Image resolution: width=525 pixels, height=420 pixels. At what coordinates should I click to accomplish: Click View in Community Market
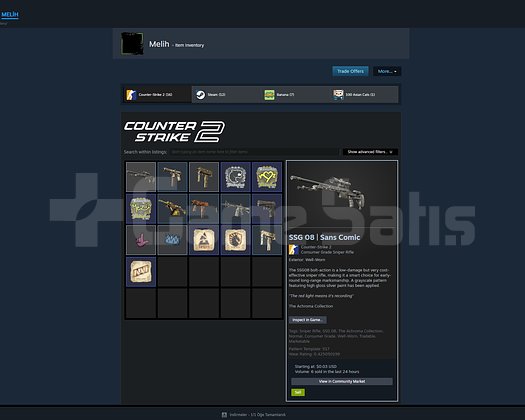(342, 381)
